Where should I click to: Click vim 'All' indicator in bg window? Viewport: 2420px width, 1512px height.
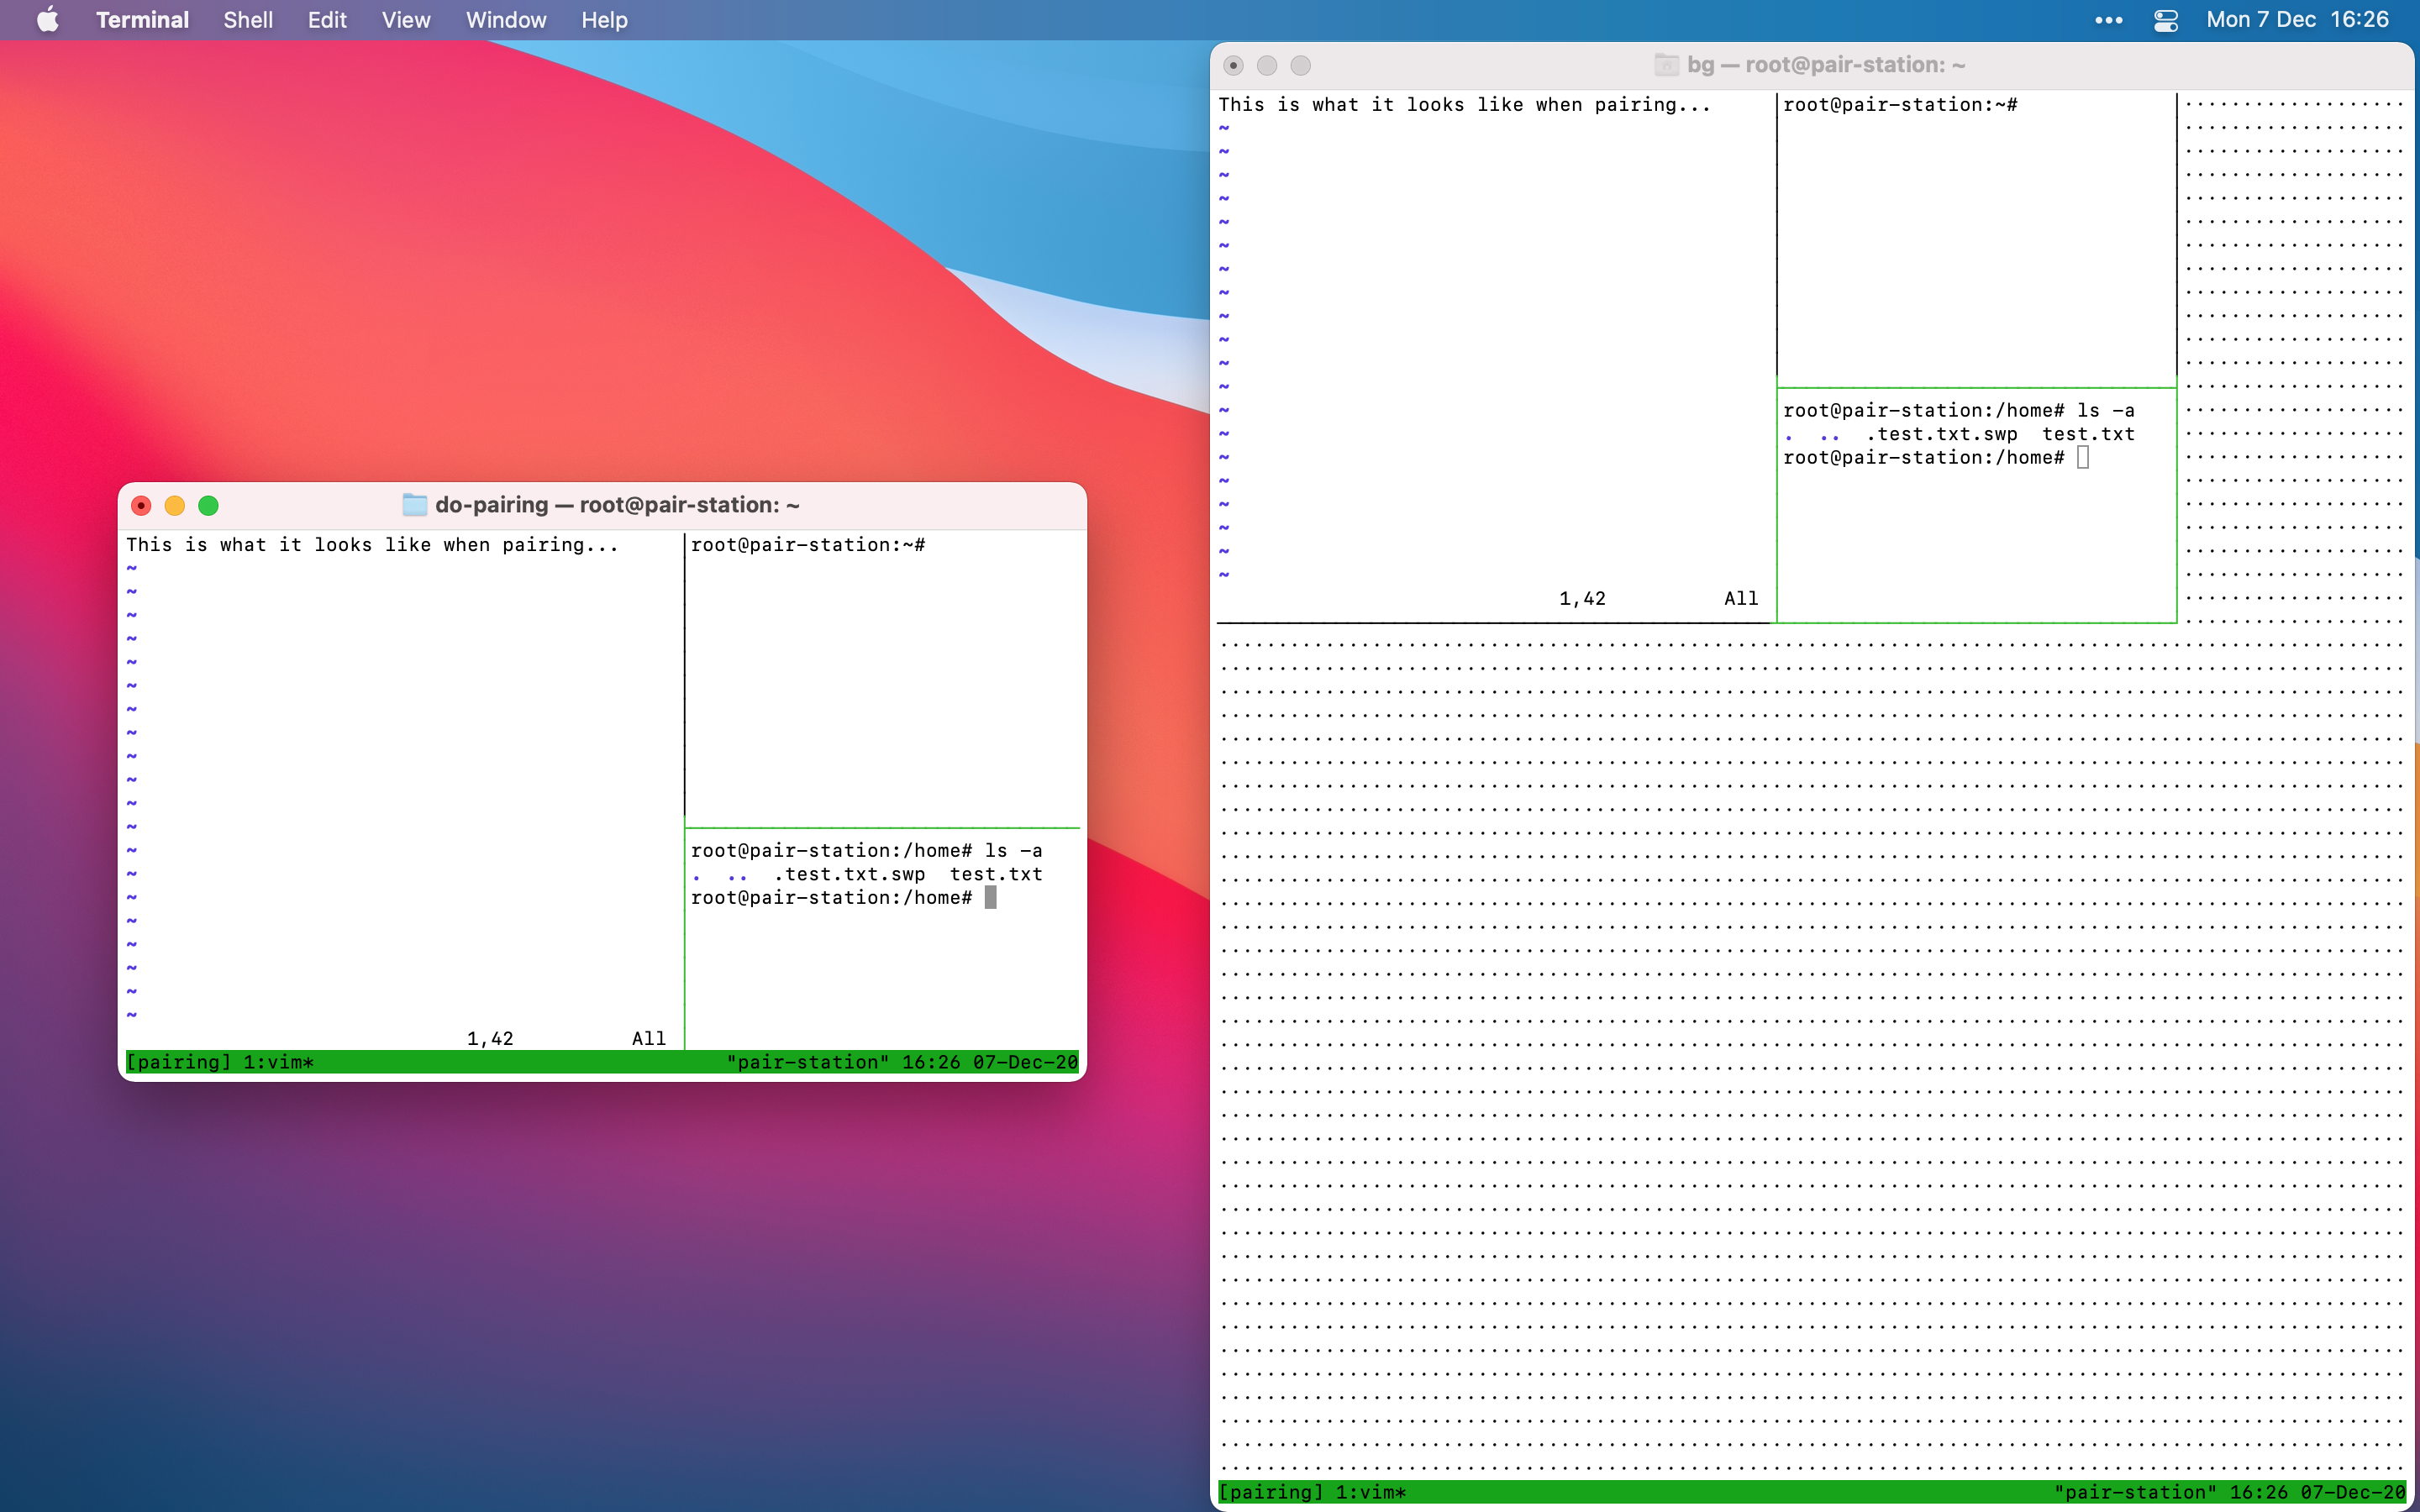coord(1741,599)
